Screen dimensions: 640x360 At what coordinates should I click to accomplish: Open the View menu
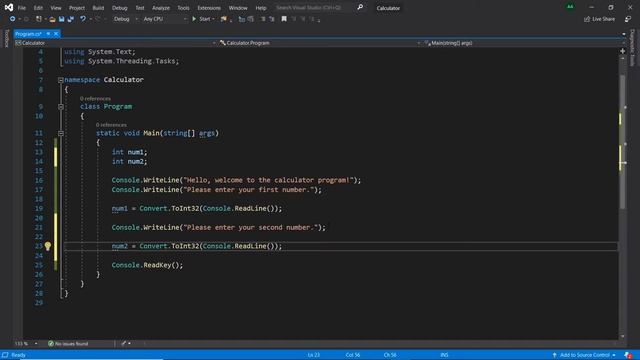pyautogui.click(x=56, y=8)
